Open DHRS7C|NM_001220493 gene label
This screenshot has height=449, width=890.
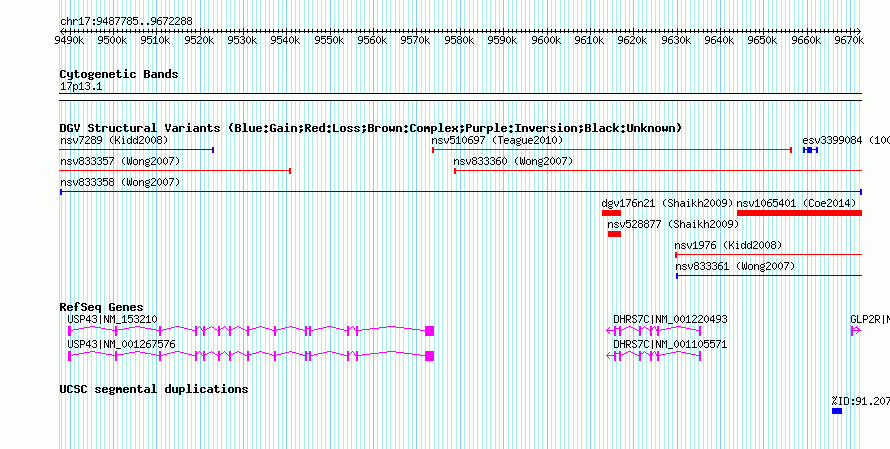(670, 320)
